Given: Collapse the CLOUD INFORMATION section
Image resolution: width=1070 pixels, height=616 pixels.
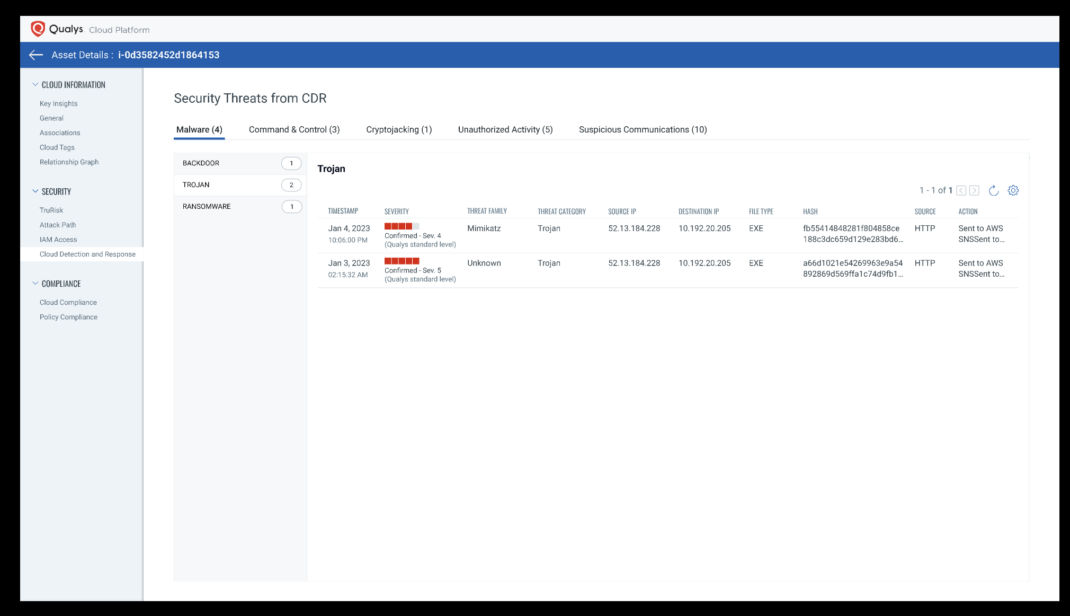Looking at the screenshot, I should pyautogui.click(x=70, y=85).
